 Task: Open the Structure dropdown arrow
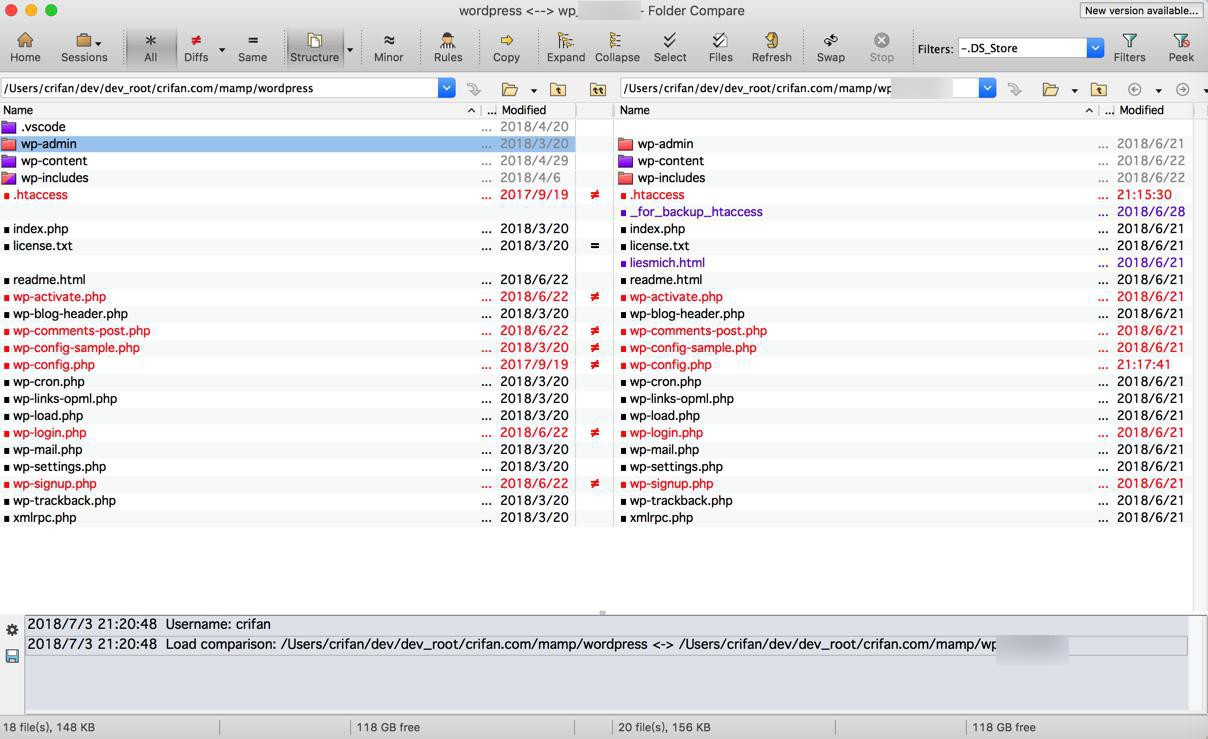(349, 49)
